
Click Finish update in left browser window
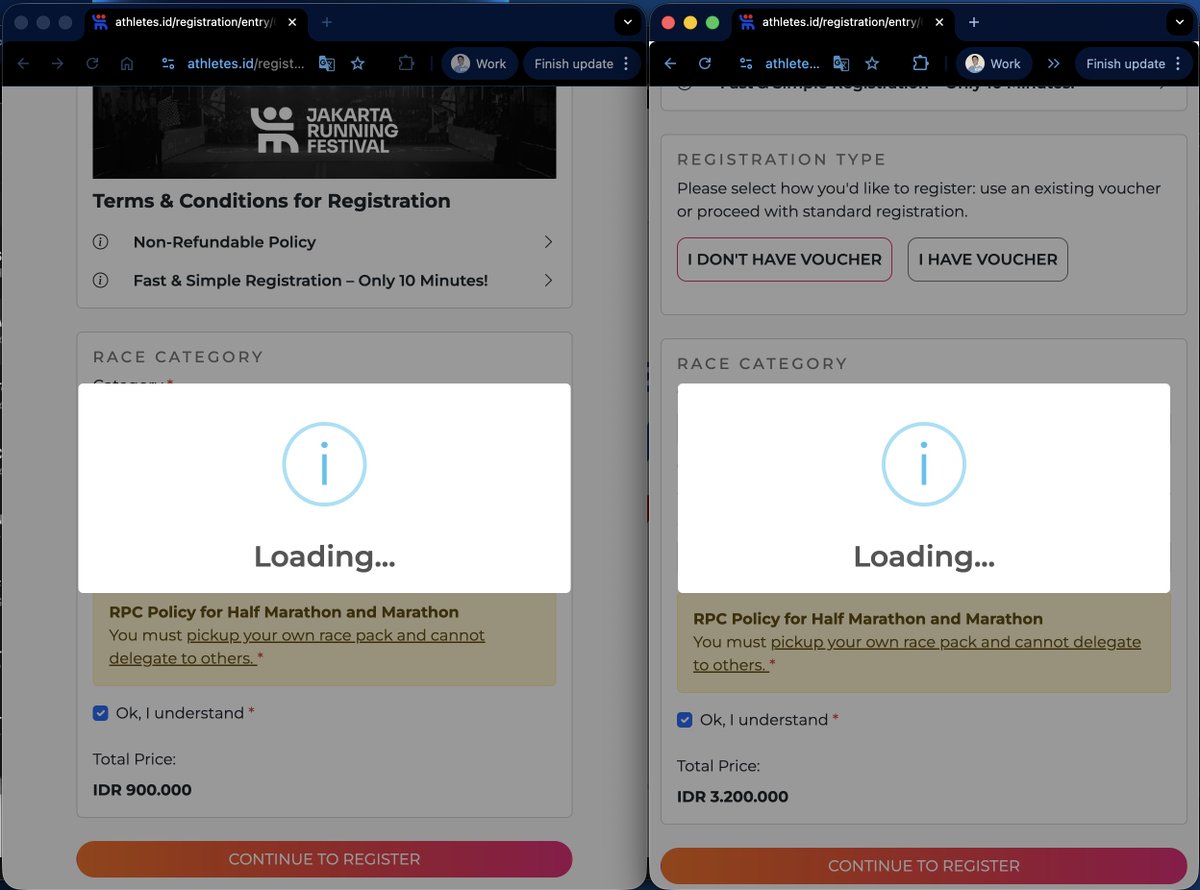click(x=574, y=63)
